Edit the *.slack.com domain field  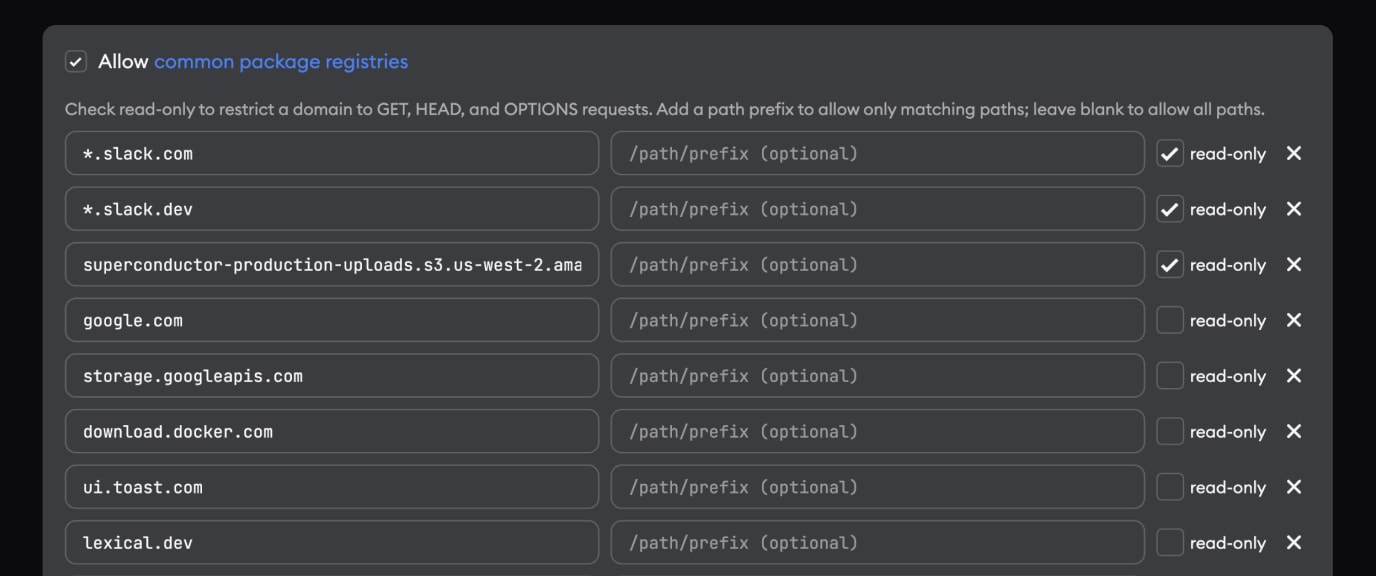pyautogui.click(x=332, y=153)
